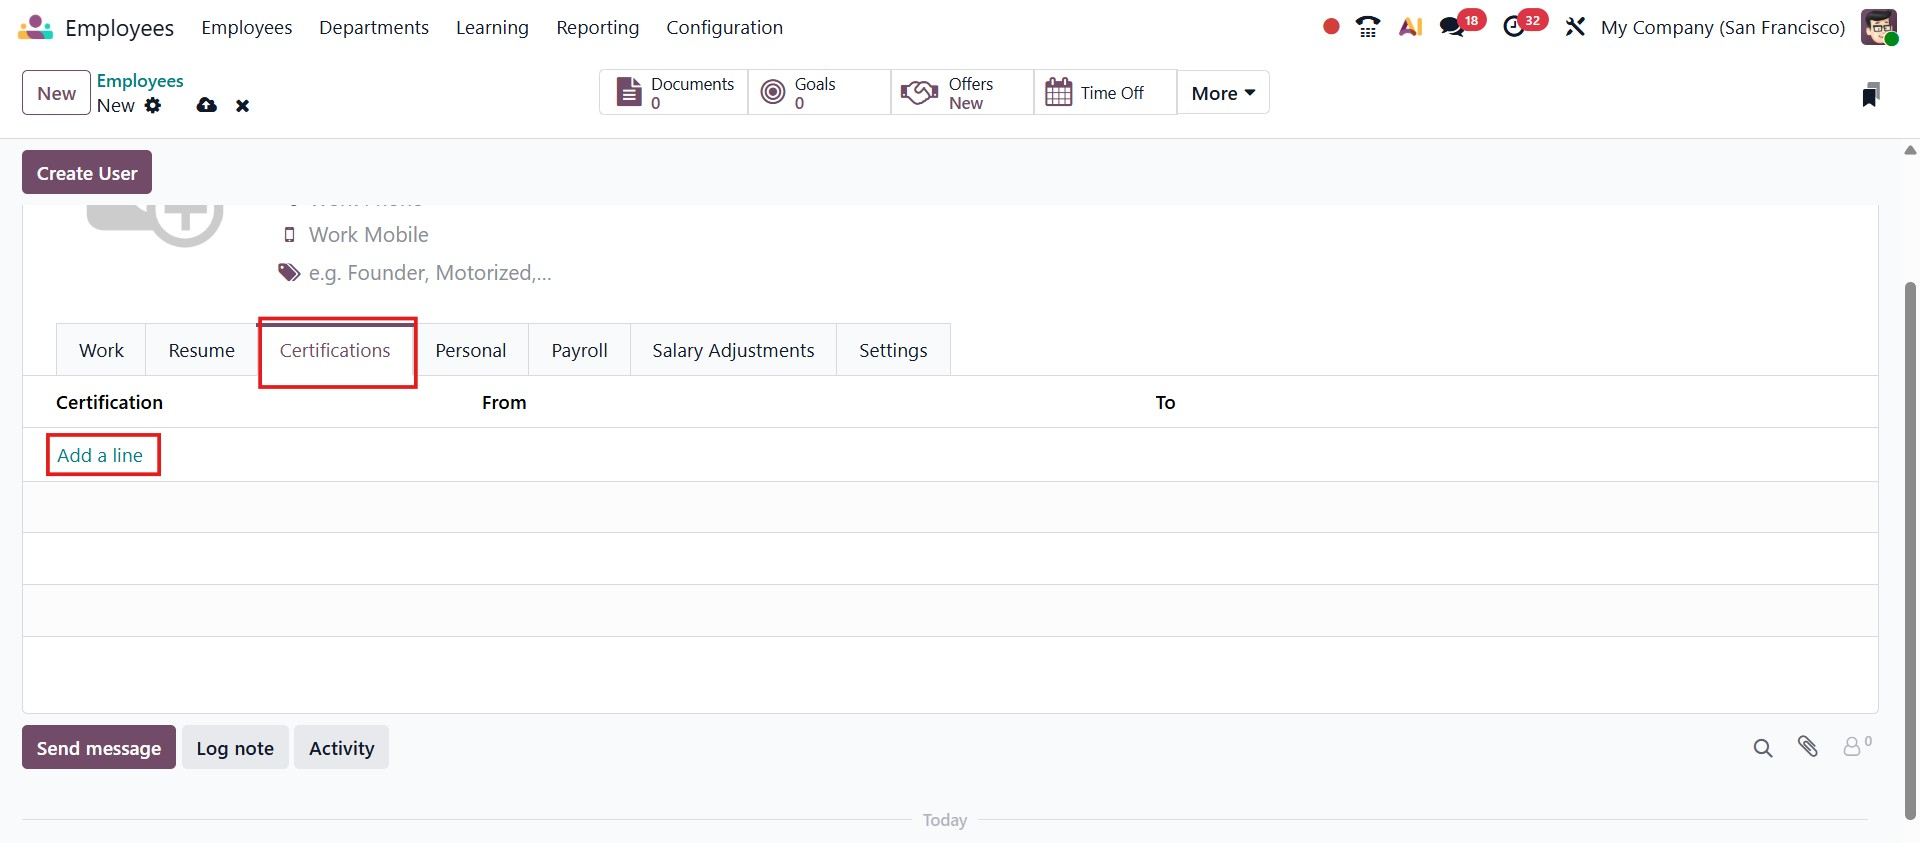Viewport: 1920px width, 843px height.
Task: Open the Employees app home icon
Action: pyautogui.click(x=36, y=27)
